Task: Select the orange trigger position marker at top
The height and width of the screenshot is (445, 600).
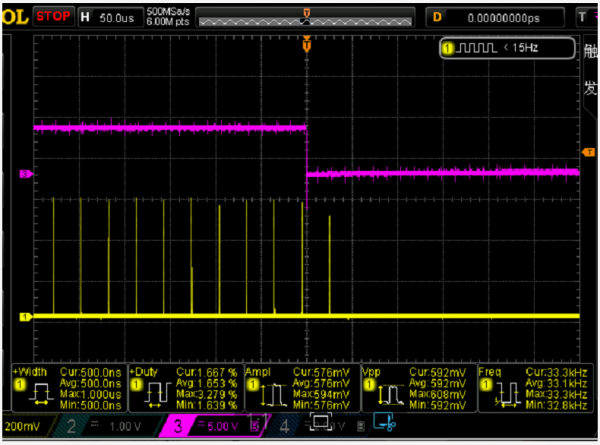Action: click(x=307, y=44)
